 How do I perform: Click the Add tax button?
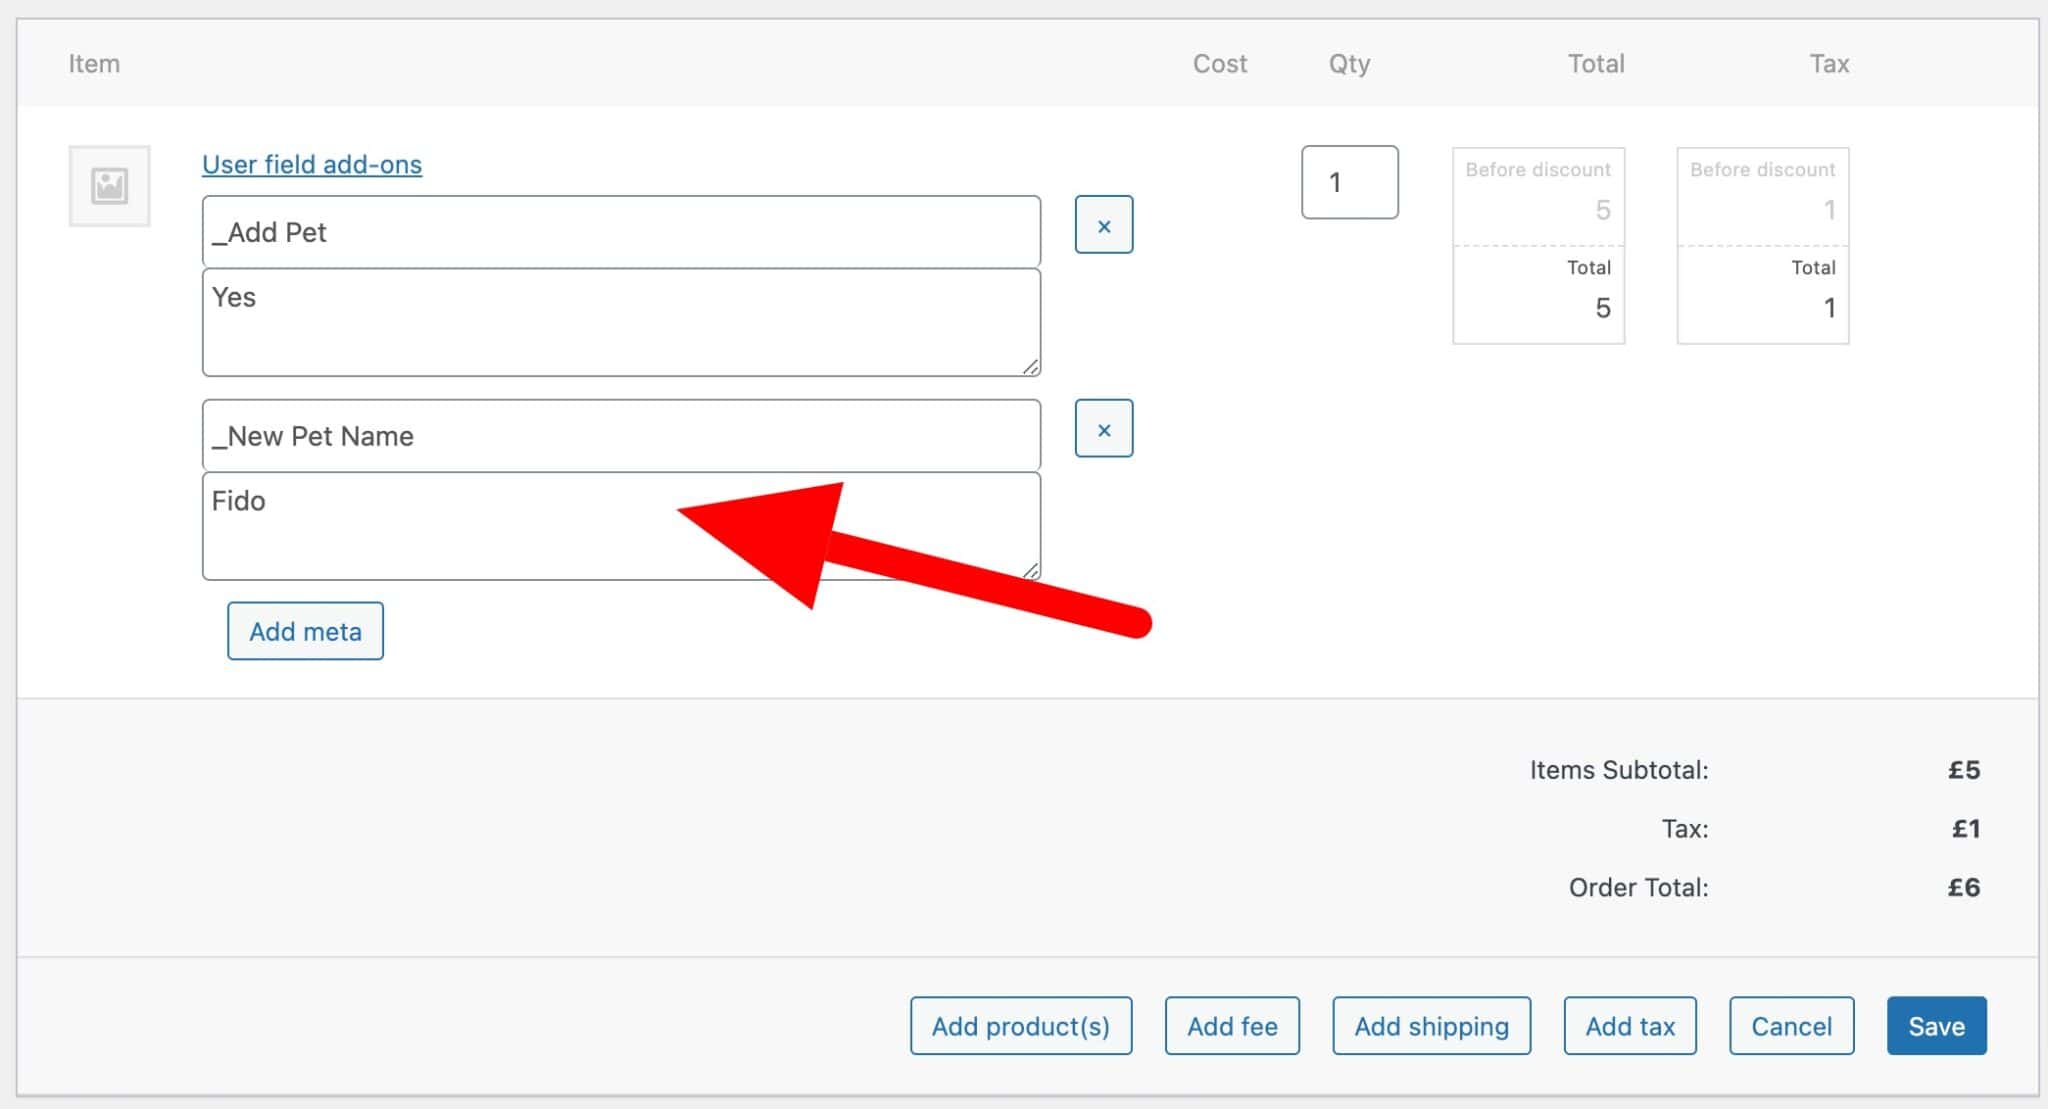coord(1629,1025)
